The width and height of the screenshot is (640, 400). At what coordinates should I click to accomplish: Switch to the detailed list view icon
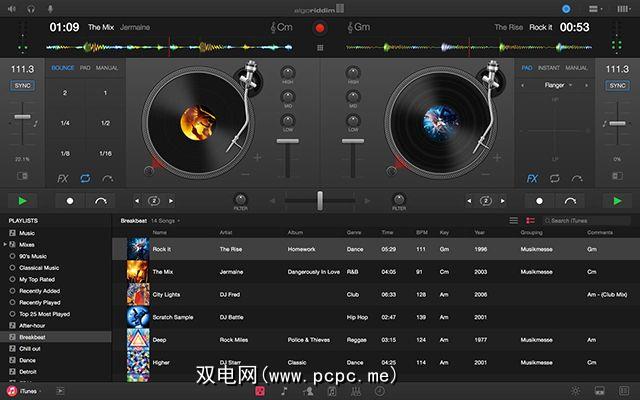tap(513, 220)
